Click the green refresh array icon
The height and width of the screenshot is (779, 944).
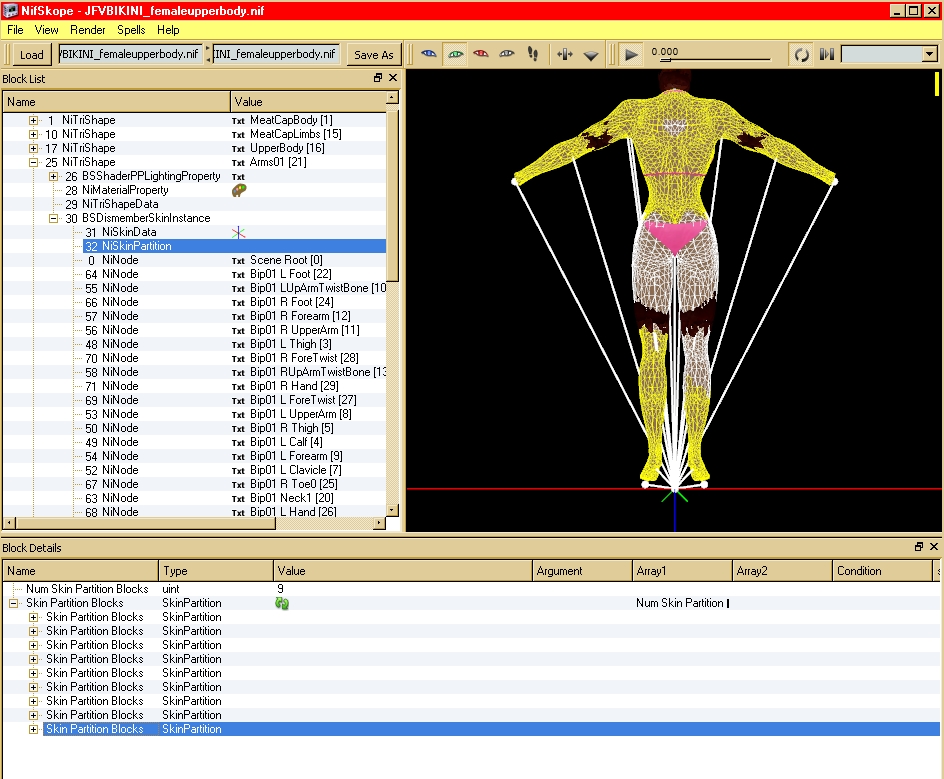tap(282, 603)
